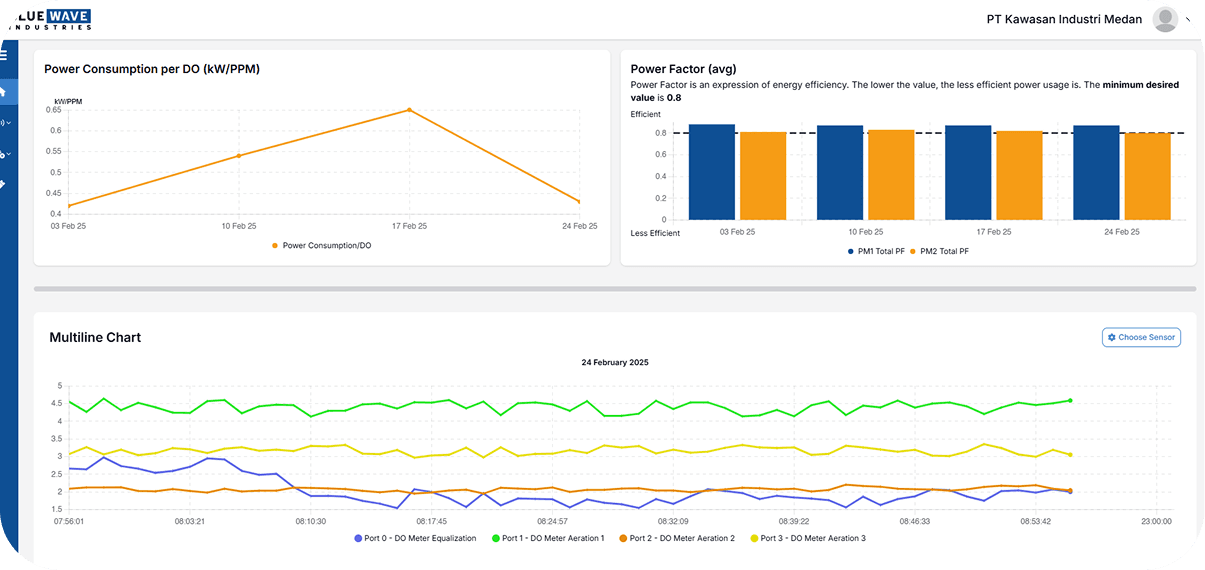Expand the sensor menu chevron in the sidebar
Viewport: 1205px width, 570px height.
(9, 123)
